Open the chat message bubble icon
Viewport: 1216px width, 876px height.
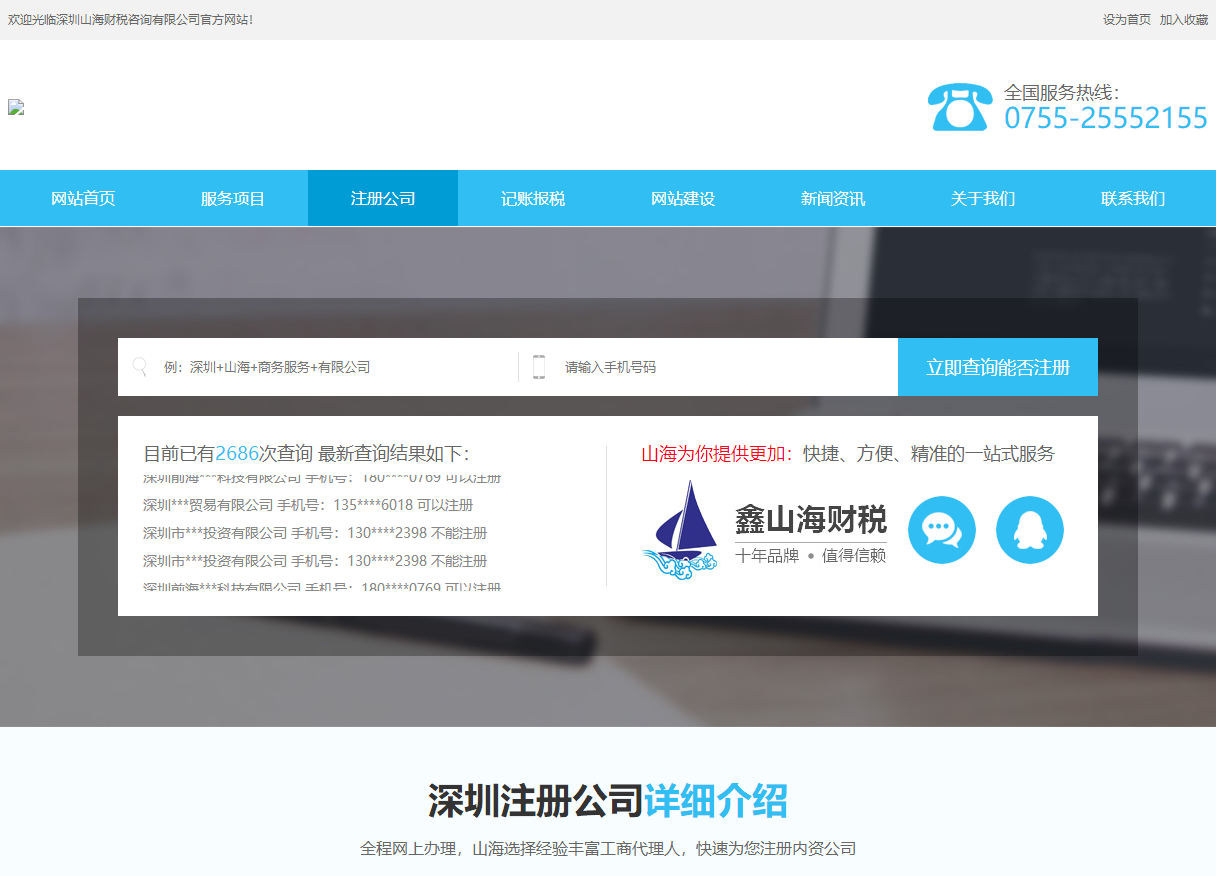[941, 530]
